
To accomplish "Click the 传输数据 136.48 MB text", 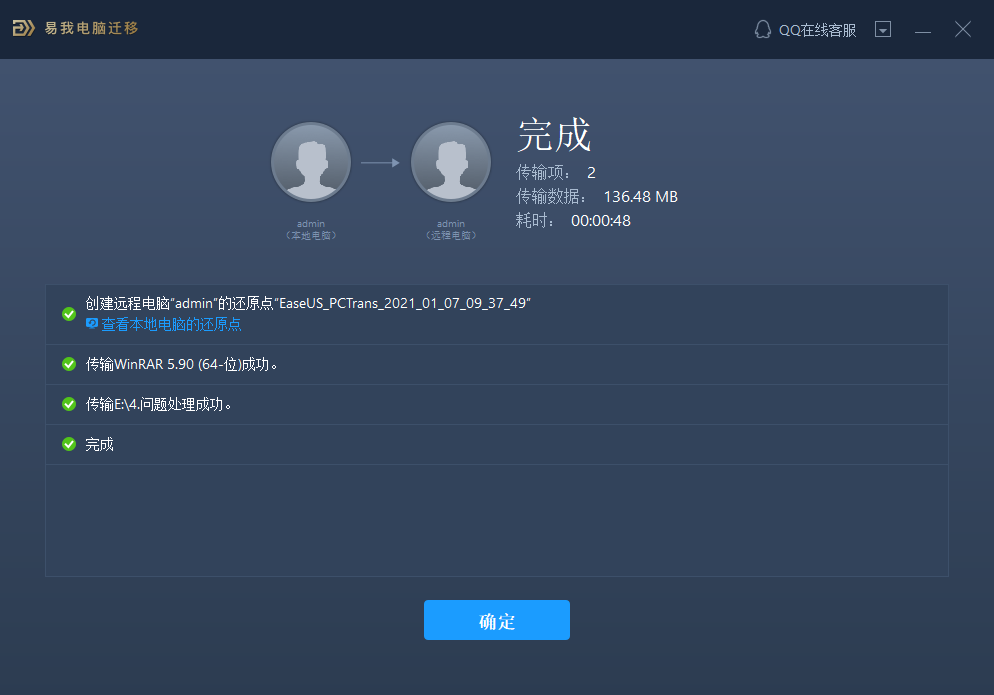I will (596, 196).
